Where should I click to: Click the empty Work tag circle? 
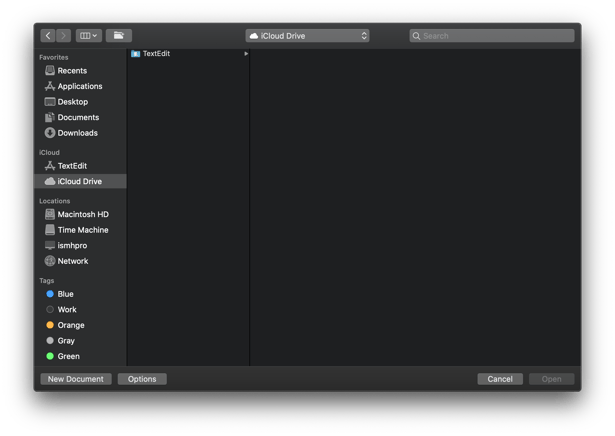[x=50, y=309]
